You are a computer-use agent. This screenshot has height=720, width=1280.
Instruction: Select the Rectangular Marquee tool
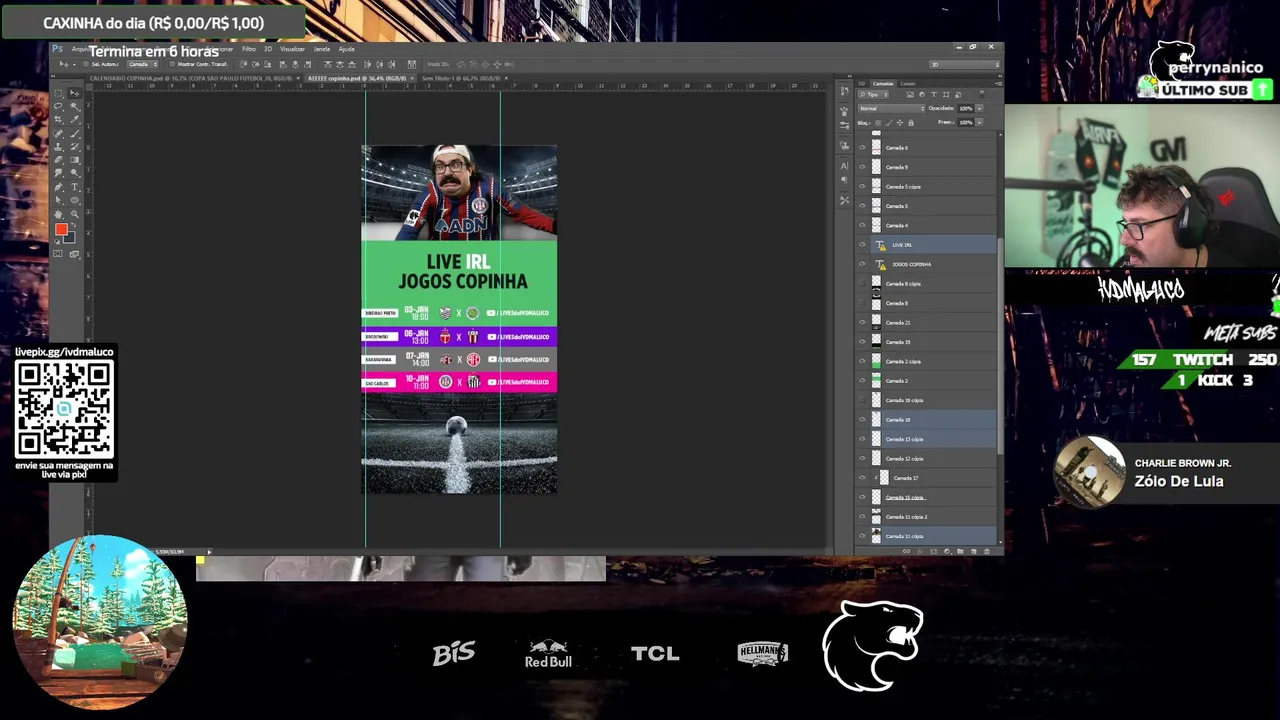pyautogui.click(x=58, y=93)
